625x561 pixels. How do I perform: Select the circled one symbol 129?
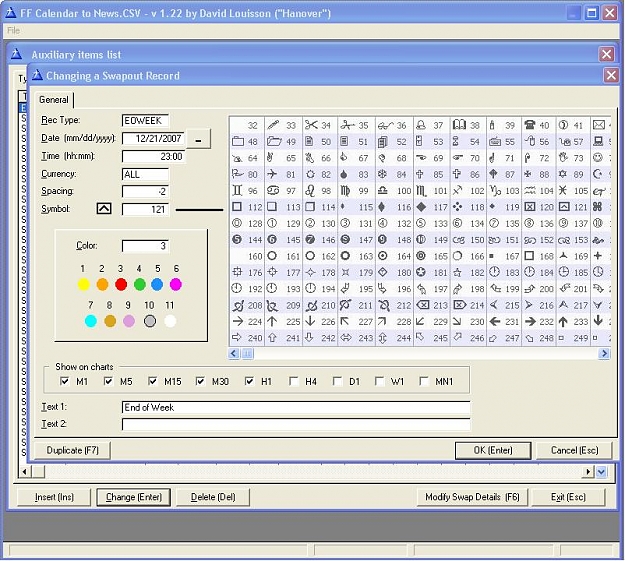(x=272, y=223)
